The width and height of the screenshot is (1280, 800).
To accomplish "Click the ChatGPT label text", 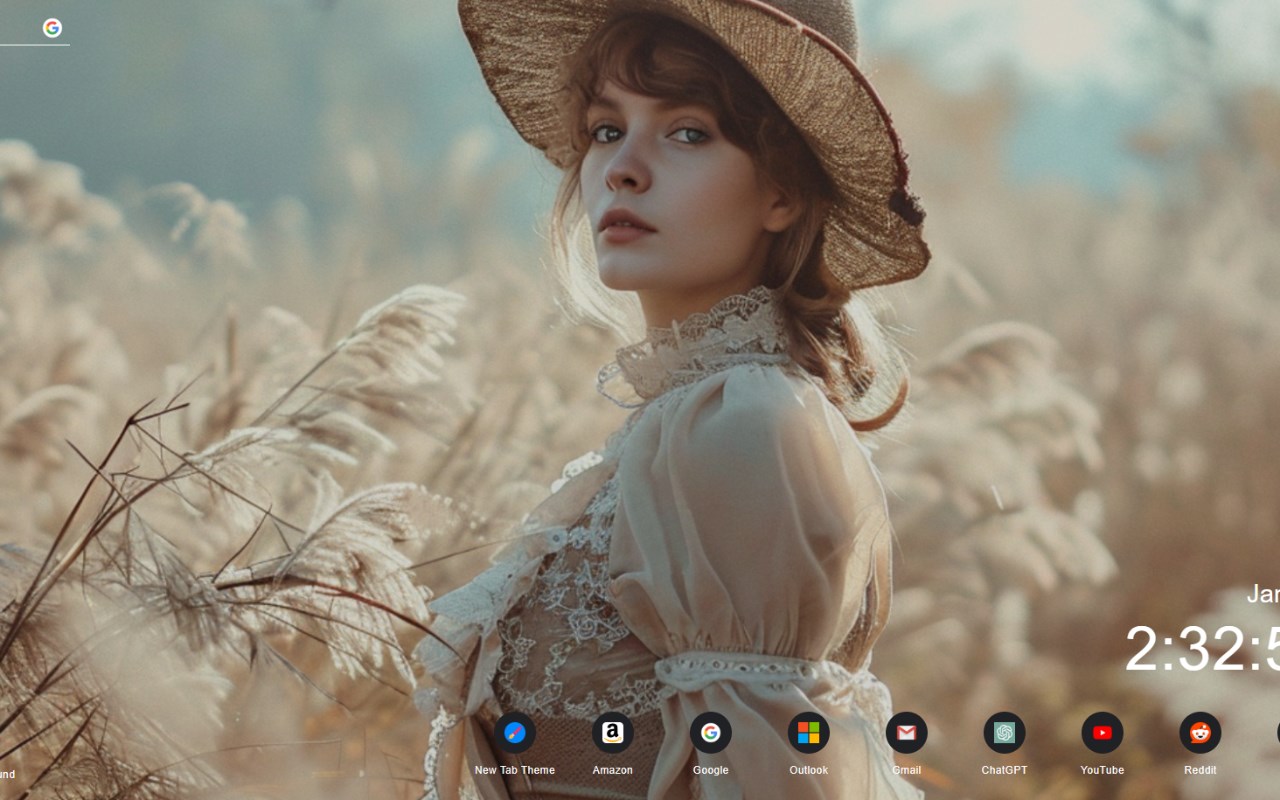I will coord(1004,770).
